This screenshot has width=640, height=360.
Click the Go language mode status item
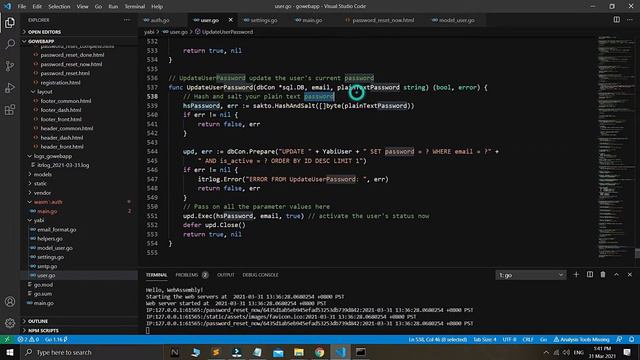tap(543, 339)
